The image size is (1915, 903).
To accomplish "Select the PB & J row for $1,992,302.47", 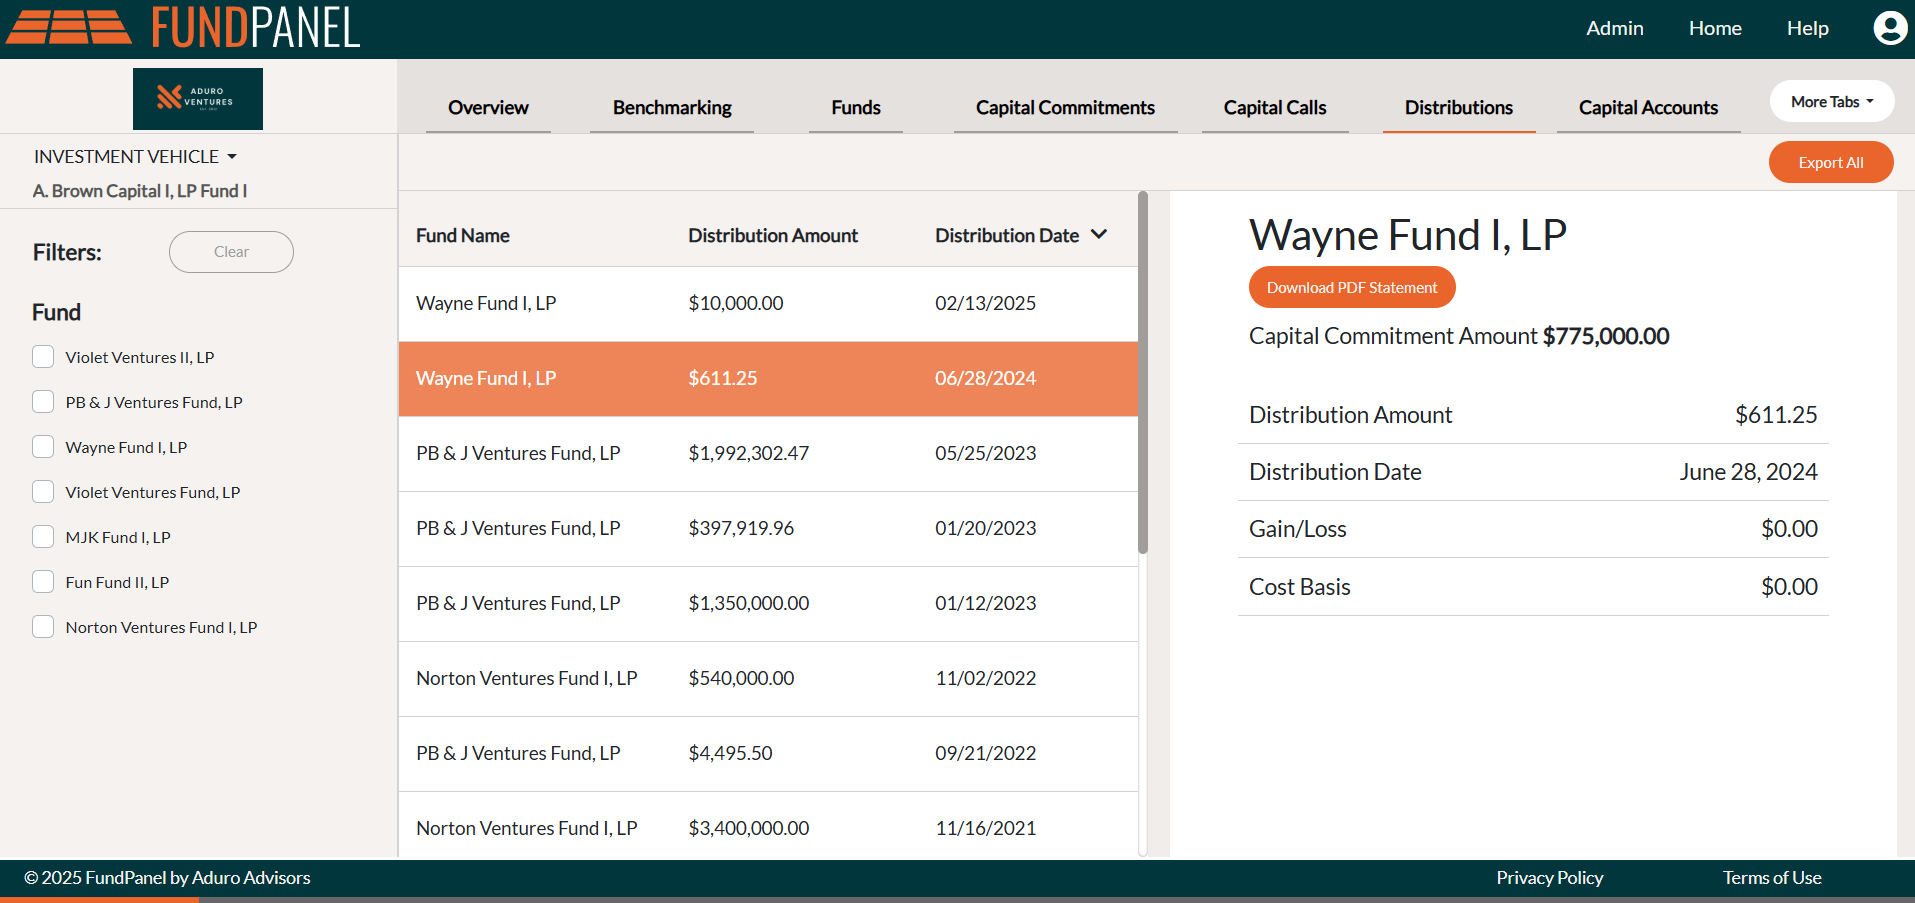I will tap(768, 454).
